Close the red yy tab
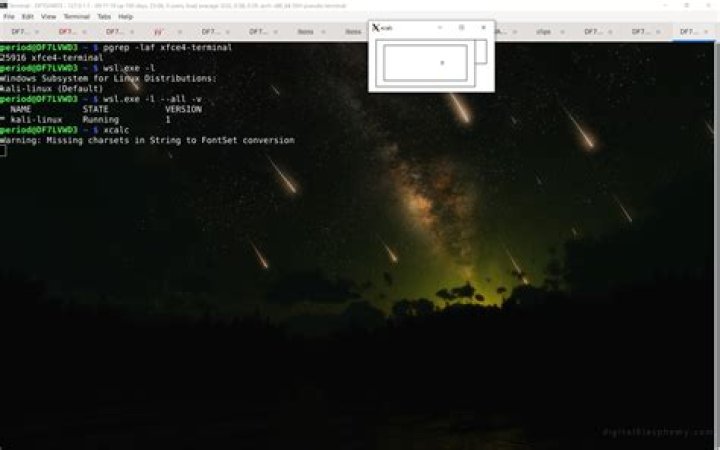Viewport: 720px width, 450px height. click(x=180, y=32)
